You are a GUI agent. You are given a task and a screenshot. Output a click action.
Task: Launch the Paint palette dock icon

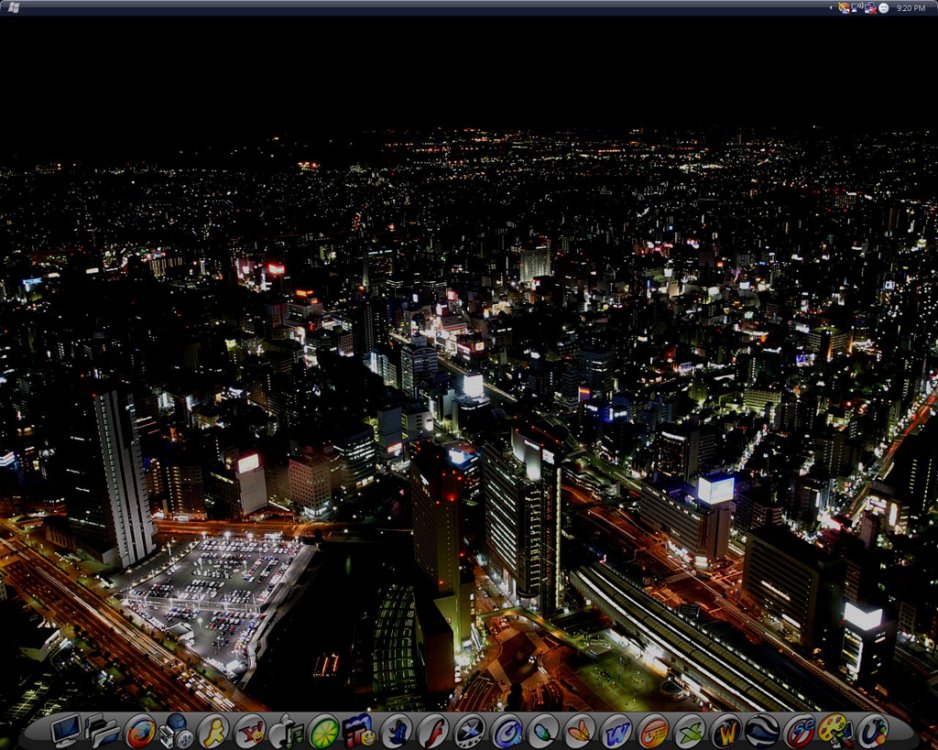(x=835, y=730)
